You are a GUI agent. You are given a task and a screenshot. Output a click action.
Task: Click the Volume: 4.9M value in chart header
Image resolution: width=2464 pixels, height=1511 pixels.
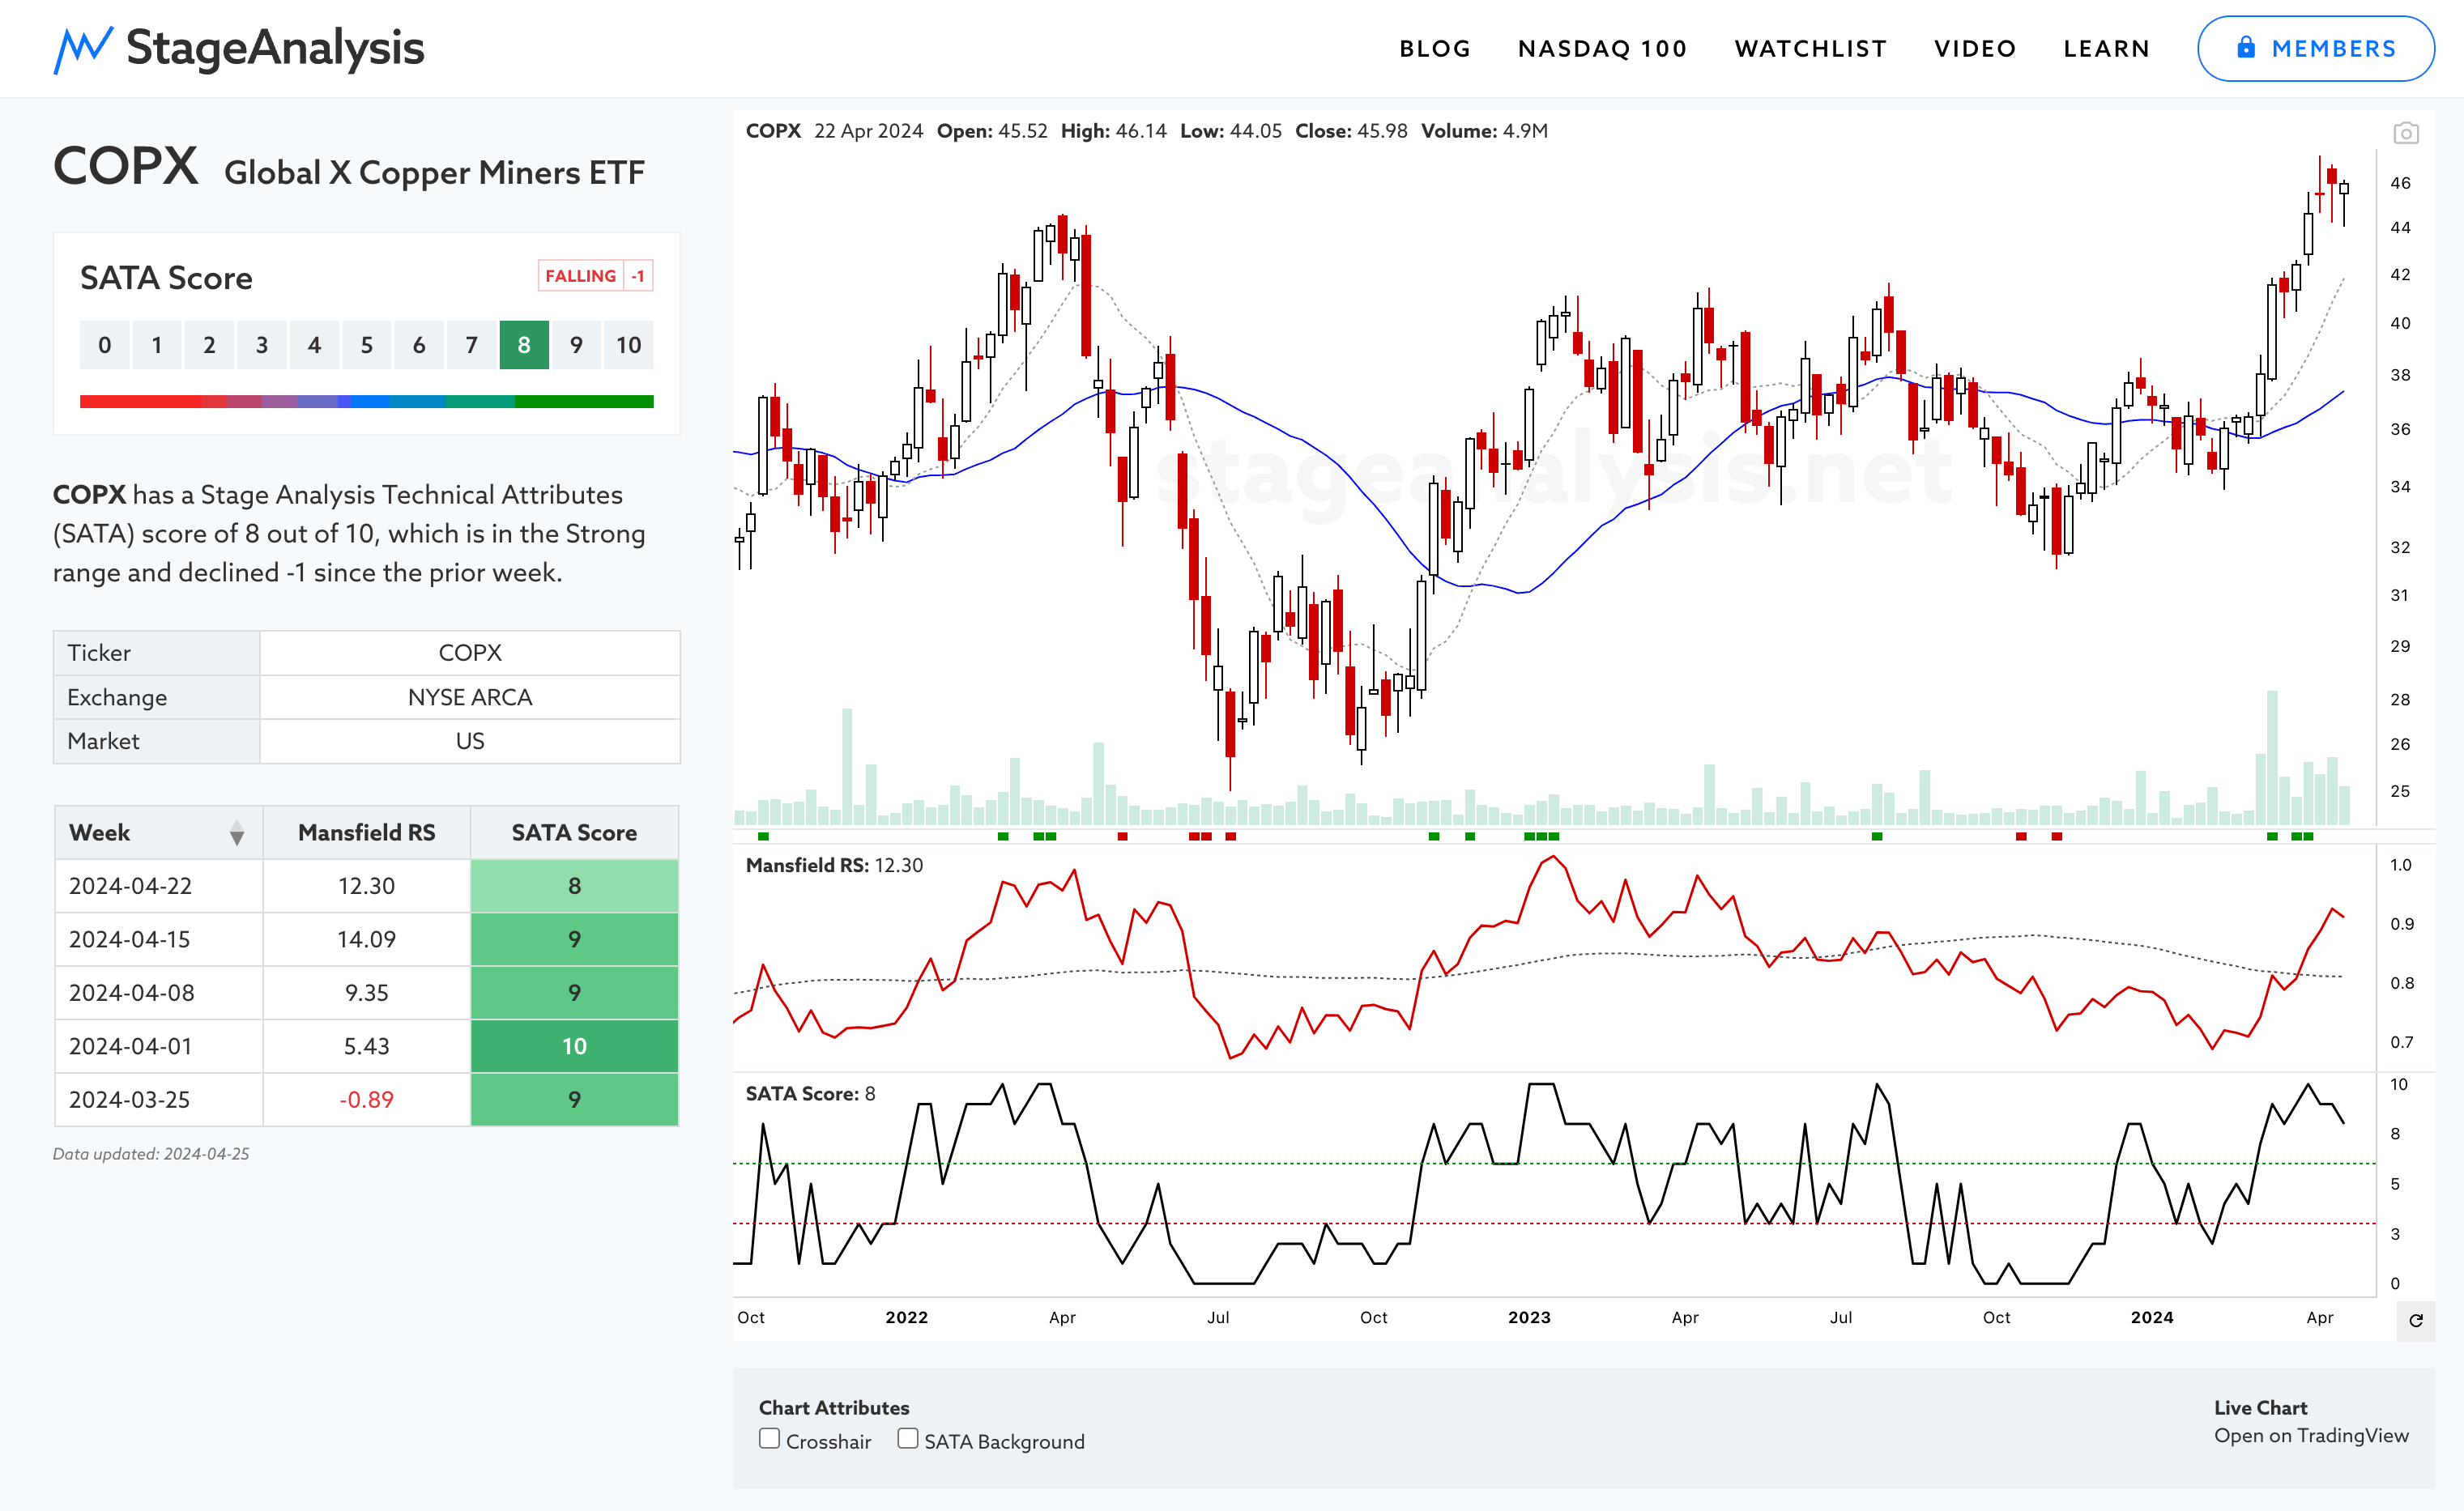[x=1484, y=131]
